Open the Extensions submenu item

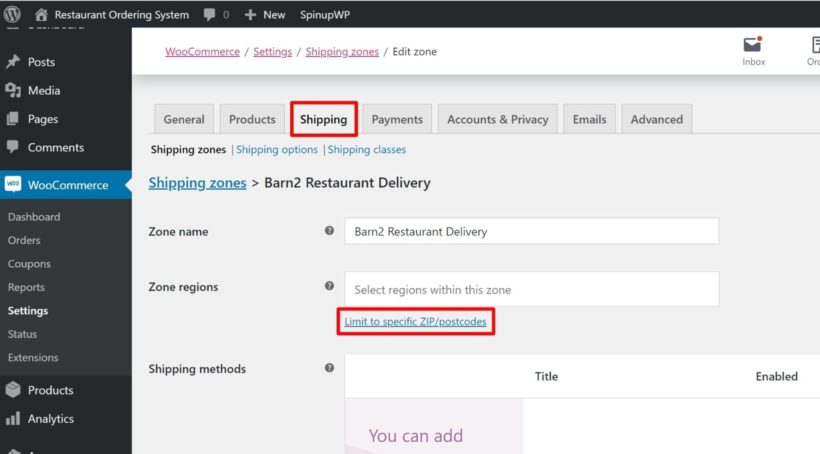[x=33, y=357]
